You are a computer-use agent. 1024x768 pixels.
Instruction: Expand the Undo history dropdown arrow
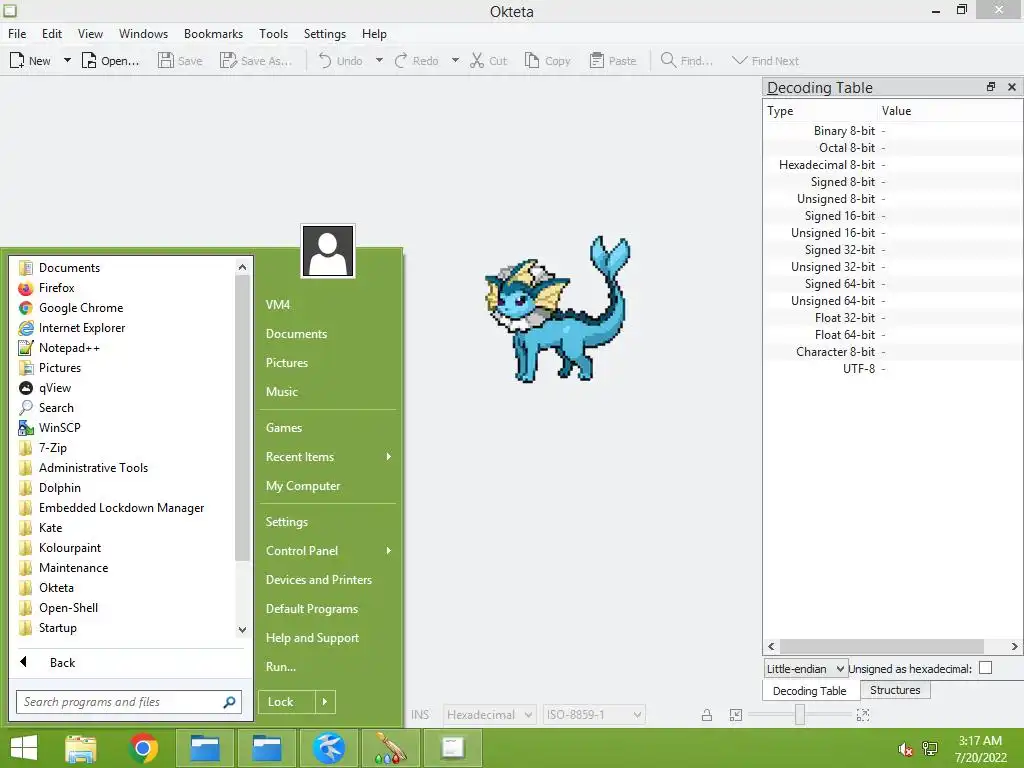click(379, 61)
